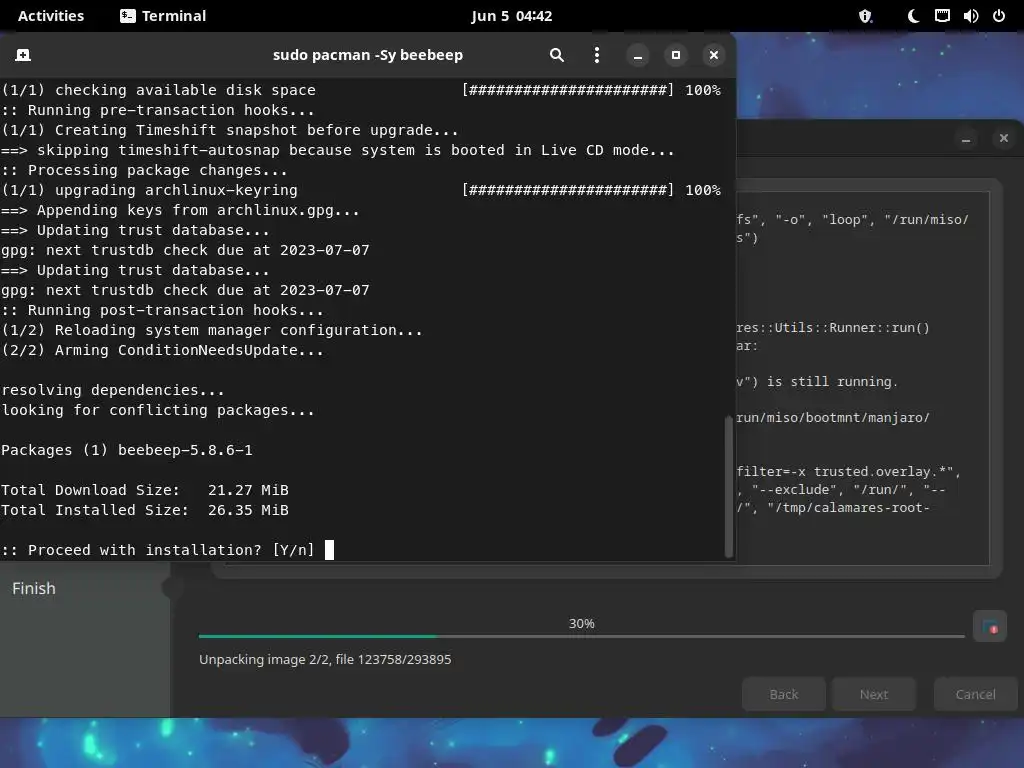
Task: Click the shield icon in top bar
Action: pos(865,16)
